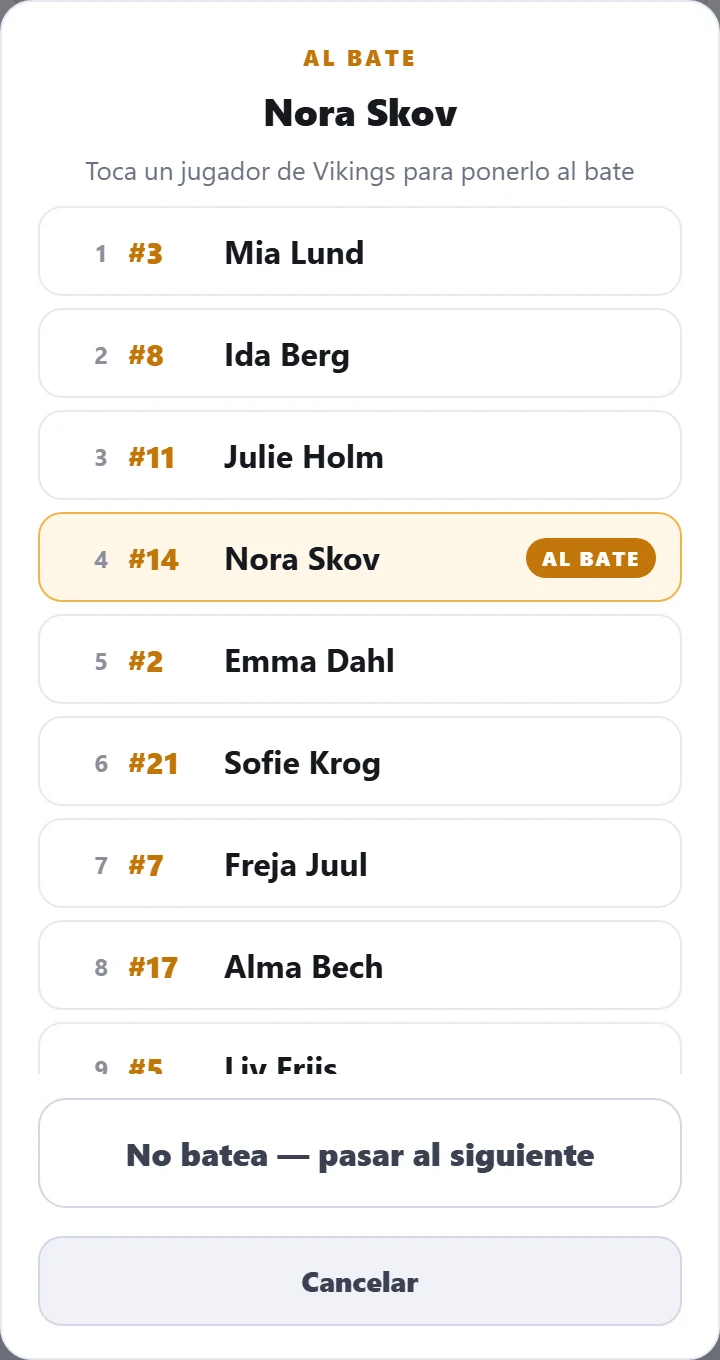Image resolution: width=720 pixels, height=1360 pixels.
Task: Click jersey number #2 beside Emma Dahl
Action: (146, 661)
